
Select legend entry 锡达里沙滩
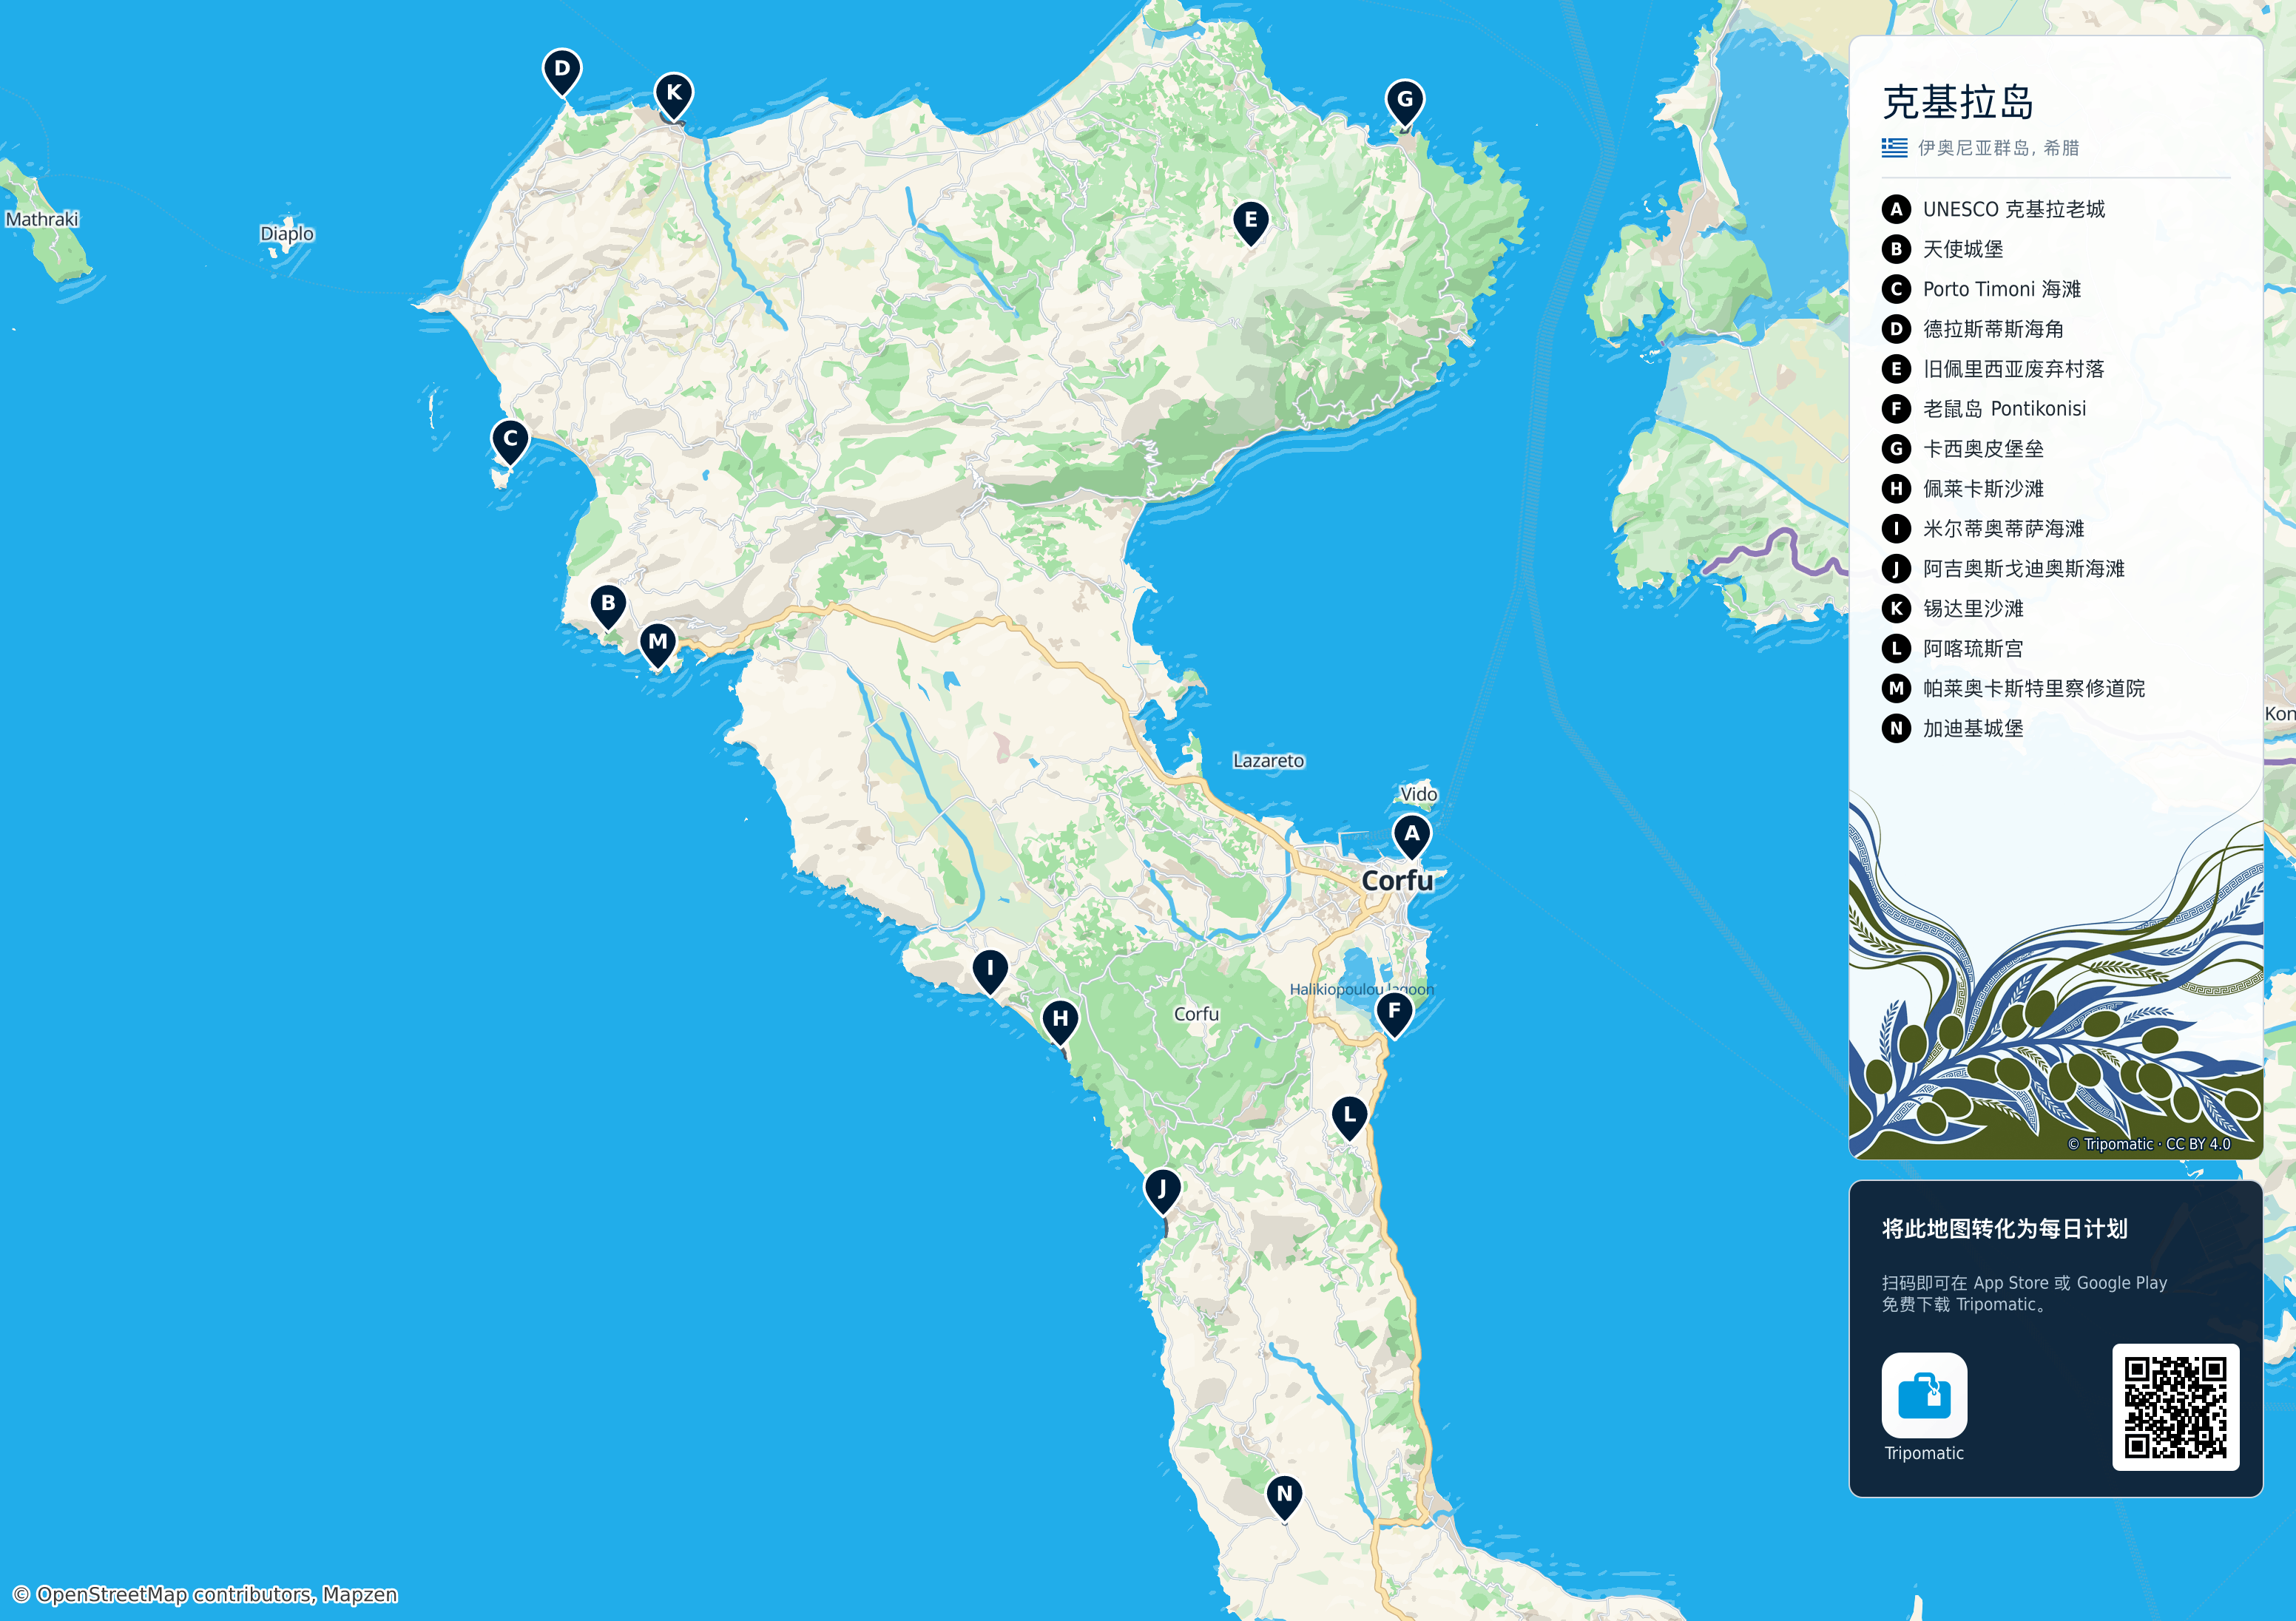pos(1973,609)
